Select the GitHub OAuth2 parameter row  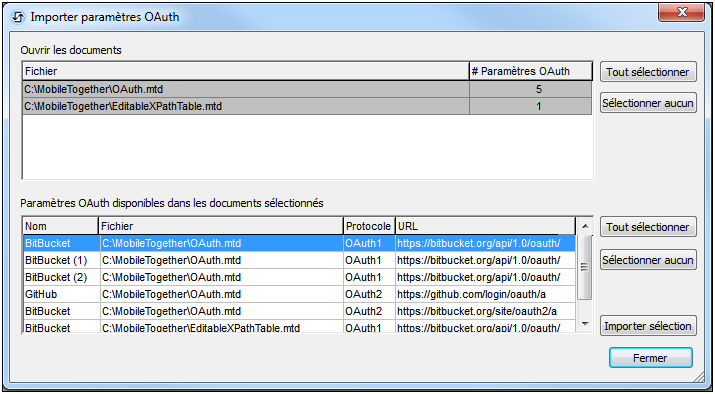[299, 295]
